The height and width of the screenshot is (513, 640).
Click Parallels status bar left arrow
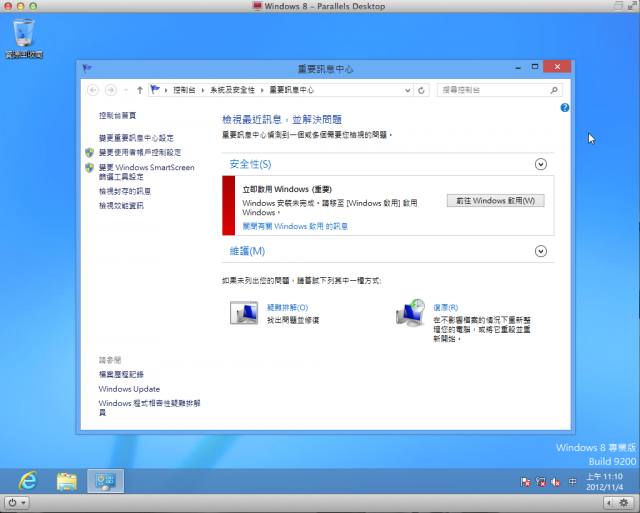point(609,503)
